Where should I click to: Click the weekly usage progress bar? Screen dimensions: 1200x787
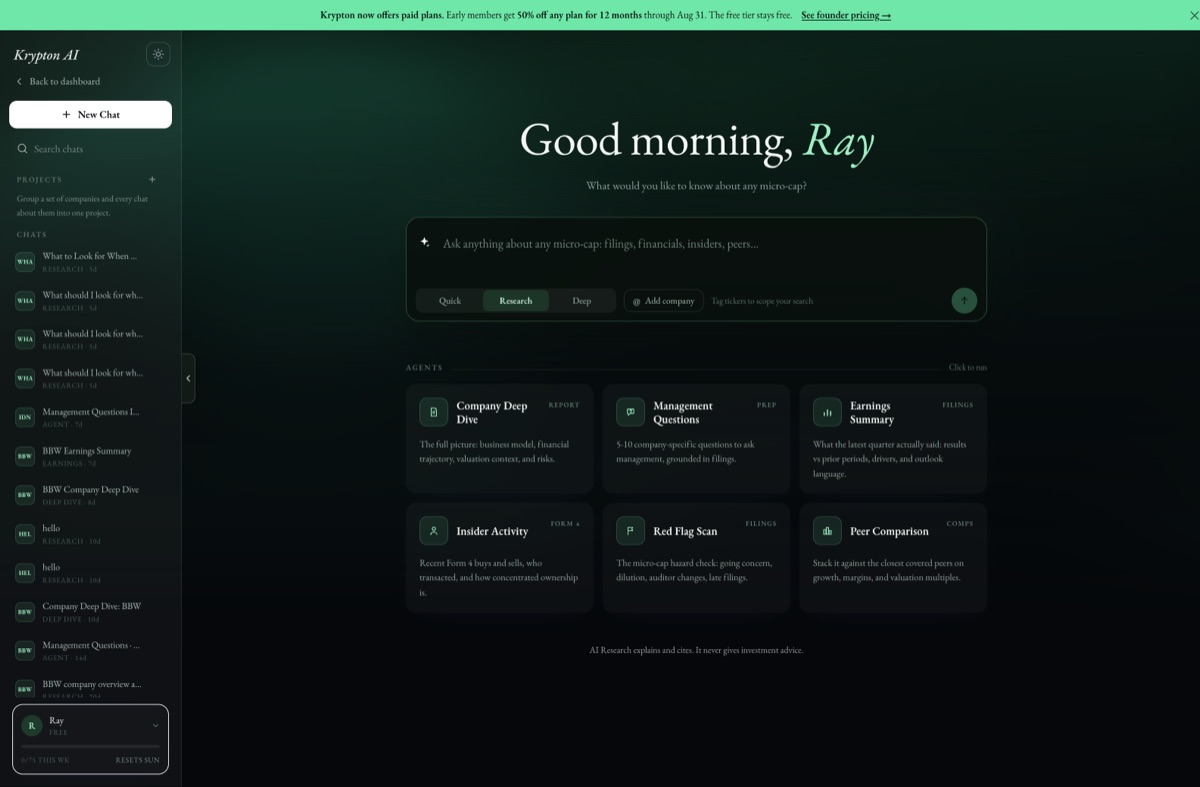90,746
